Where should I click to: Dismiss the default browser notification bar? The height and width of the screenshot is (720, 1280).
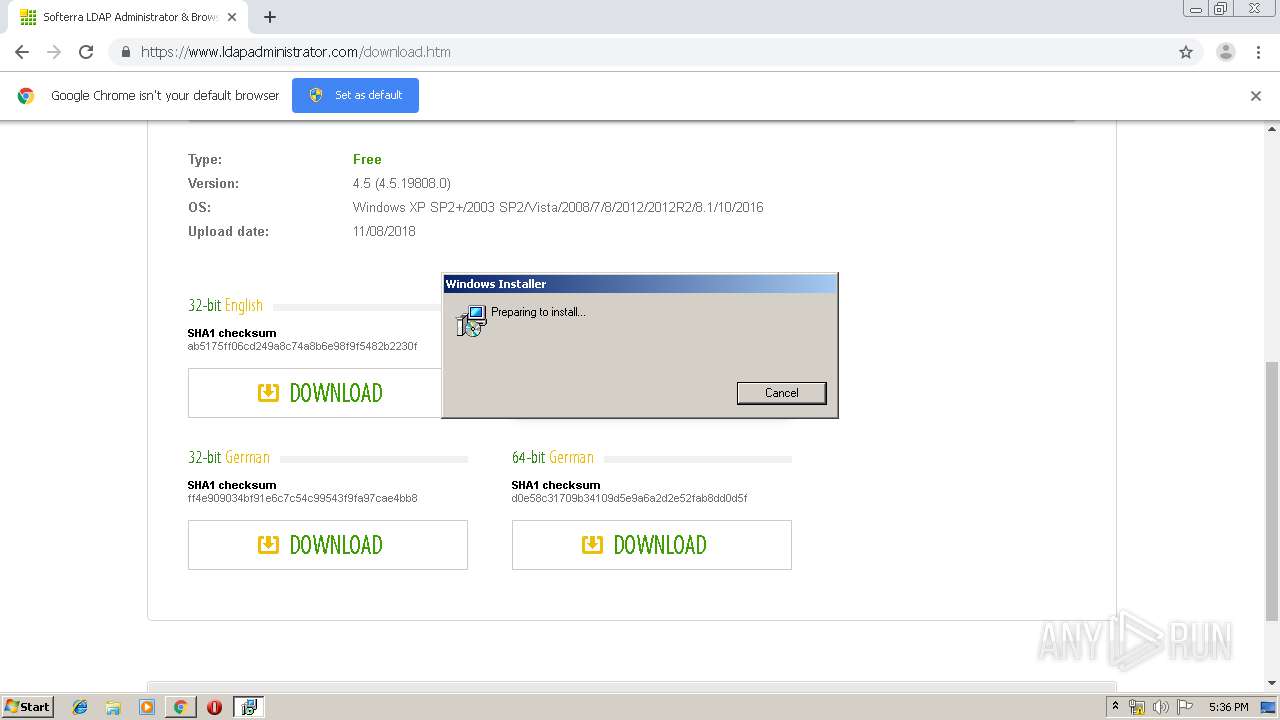click(x=1255, y=96)
